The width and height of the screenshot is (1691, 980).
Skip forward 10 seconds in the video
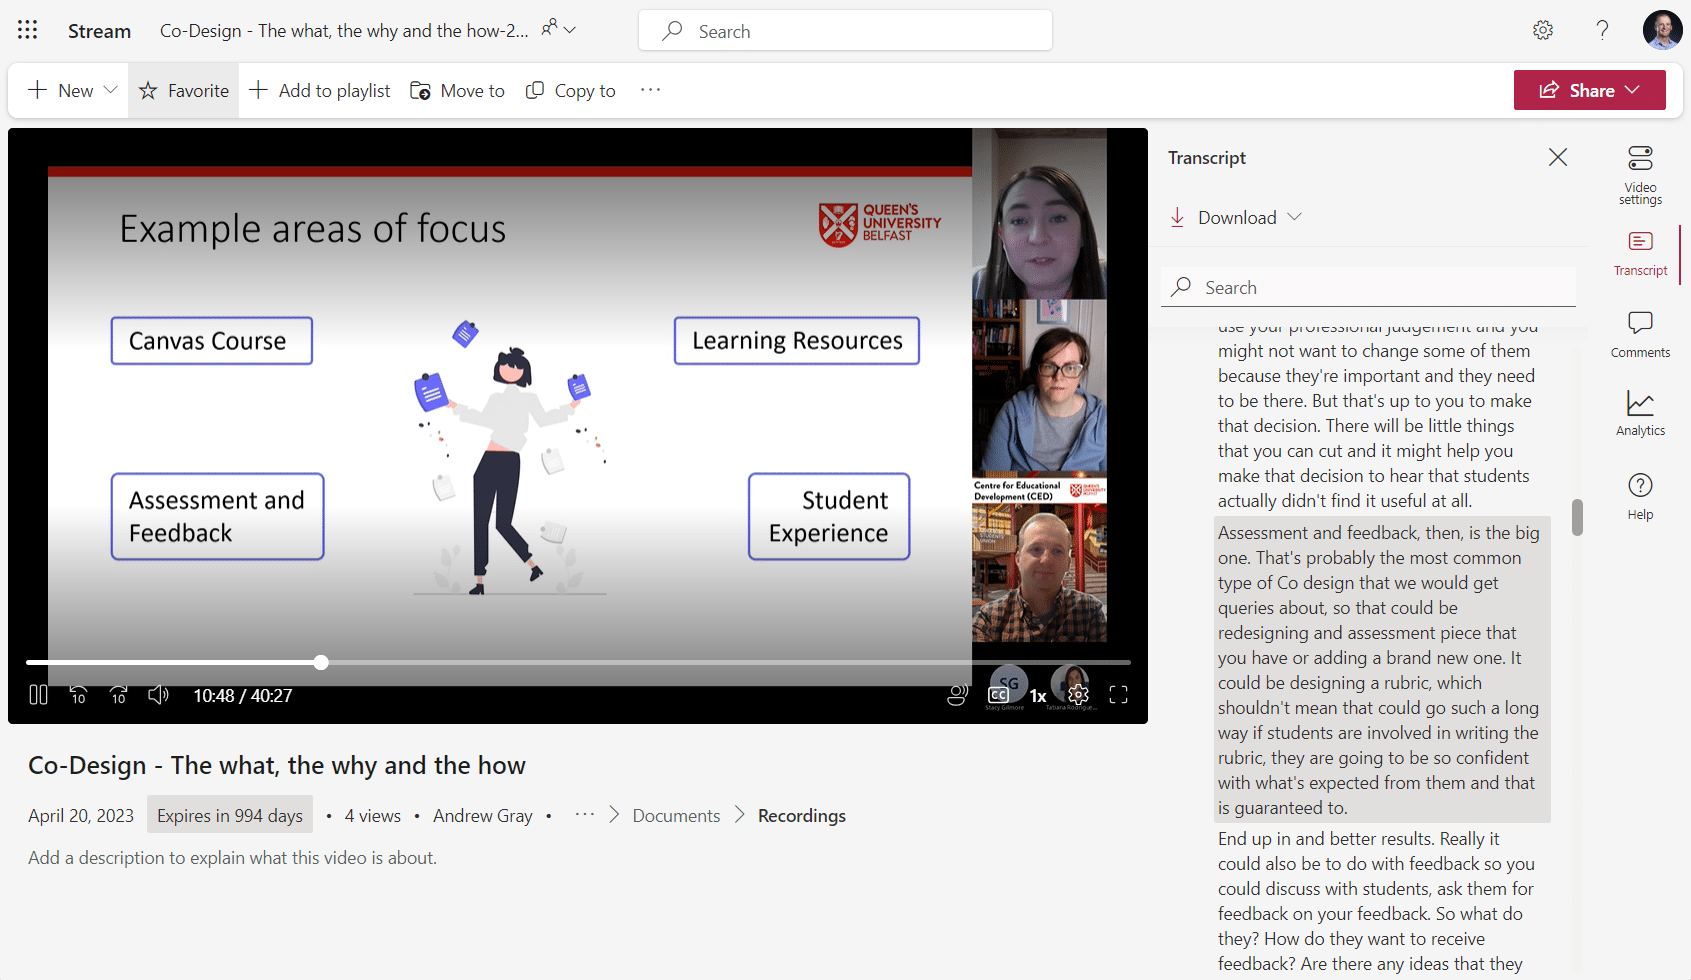118,694
